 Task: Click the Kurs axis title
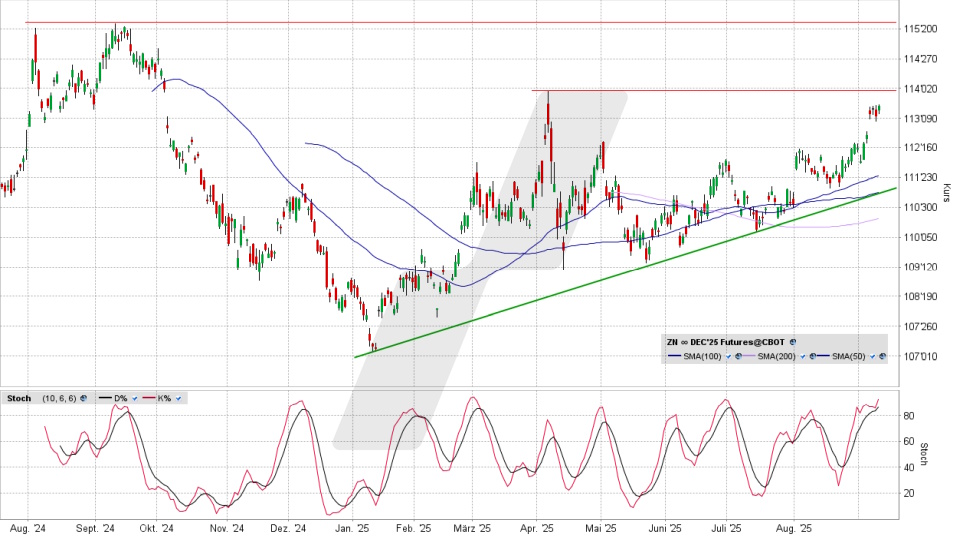947,193
